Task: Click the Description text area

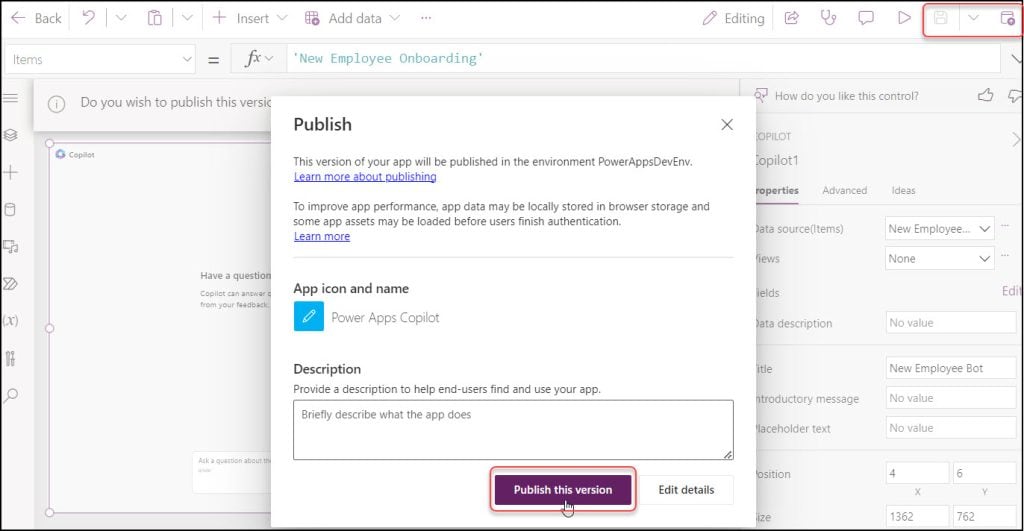Action: pos(513,430)
